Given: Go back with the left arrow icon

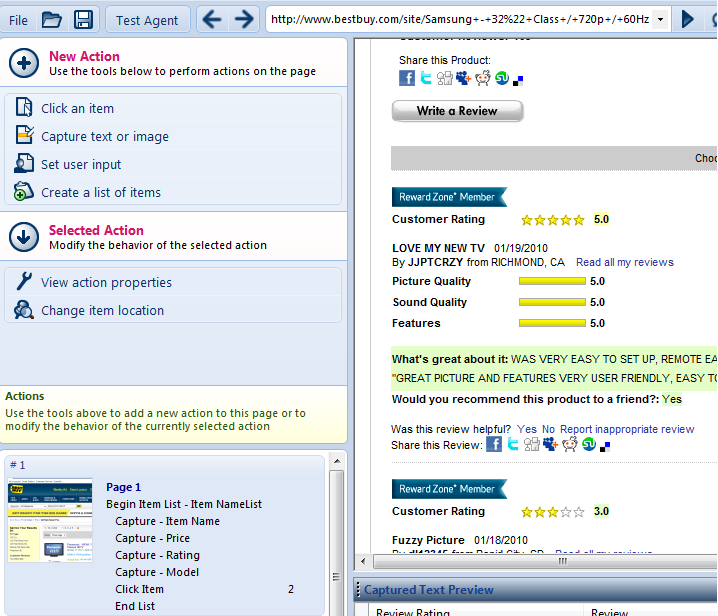Looking at the screenshot, I should tap(212, 19).
